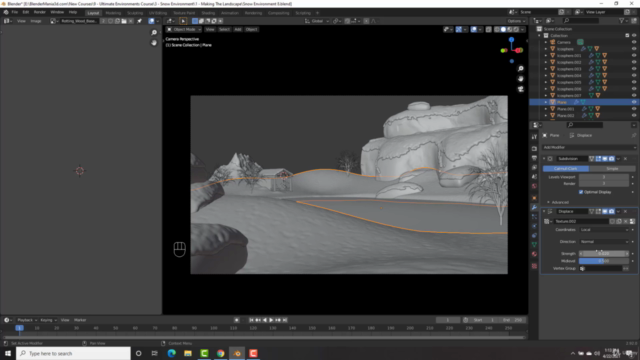Jump to timeline end button
Viewport: 640px width, 360px height.
pyautogui.click(x=285, y=320)
